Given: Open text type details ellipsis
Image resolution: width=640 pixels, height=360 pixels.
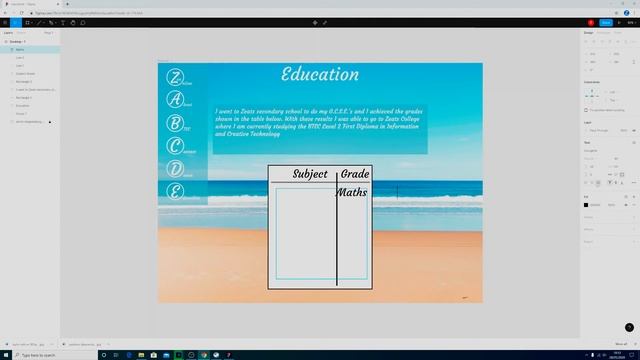Looking at the screenshot, I should (x=634, y=183).
